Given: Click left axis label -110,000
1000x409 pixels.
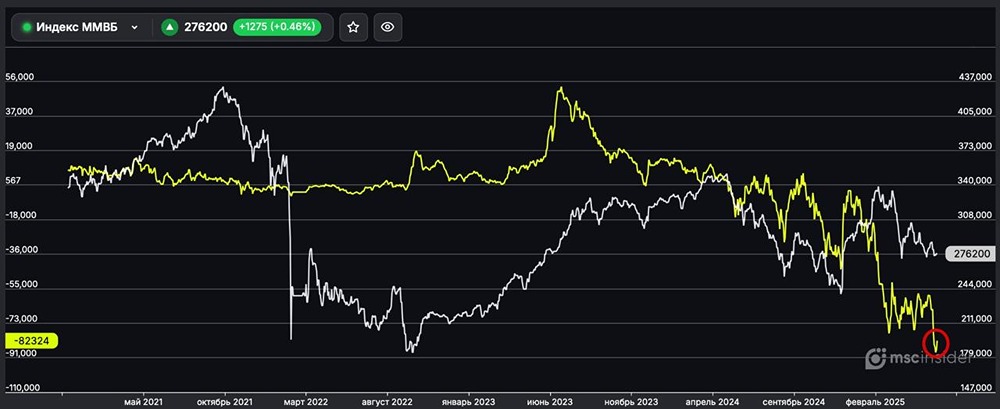Looking at the screenshot, I should pos(22,387).
